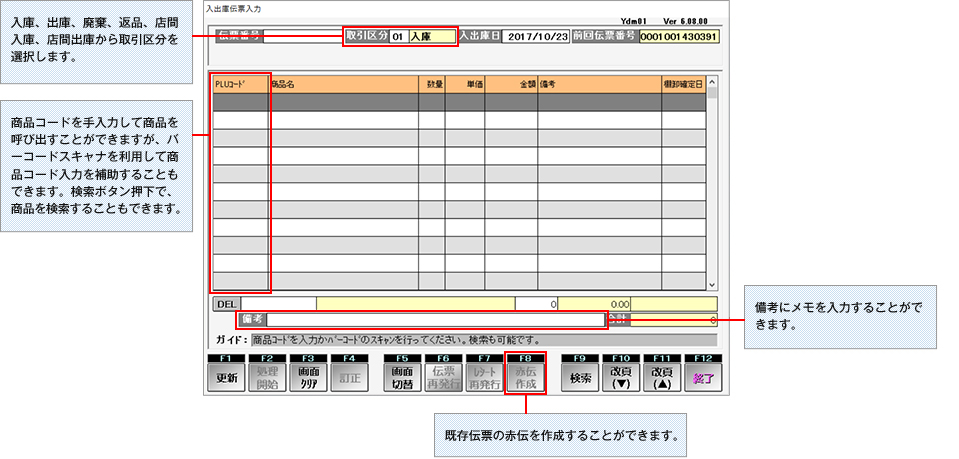Go to next page with F10 改頁(▼)
This screenshot has height=459, width=959.
[x=621, y=378]
